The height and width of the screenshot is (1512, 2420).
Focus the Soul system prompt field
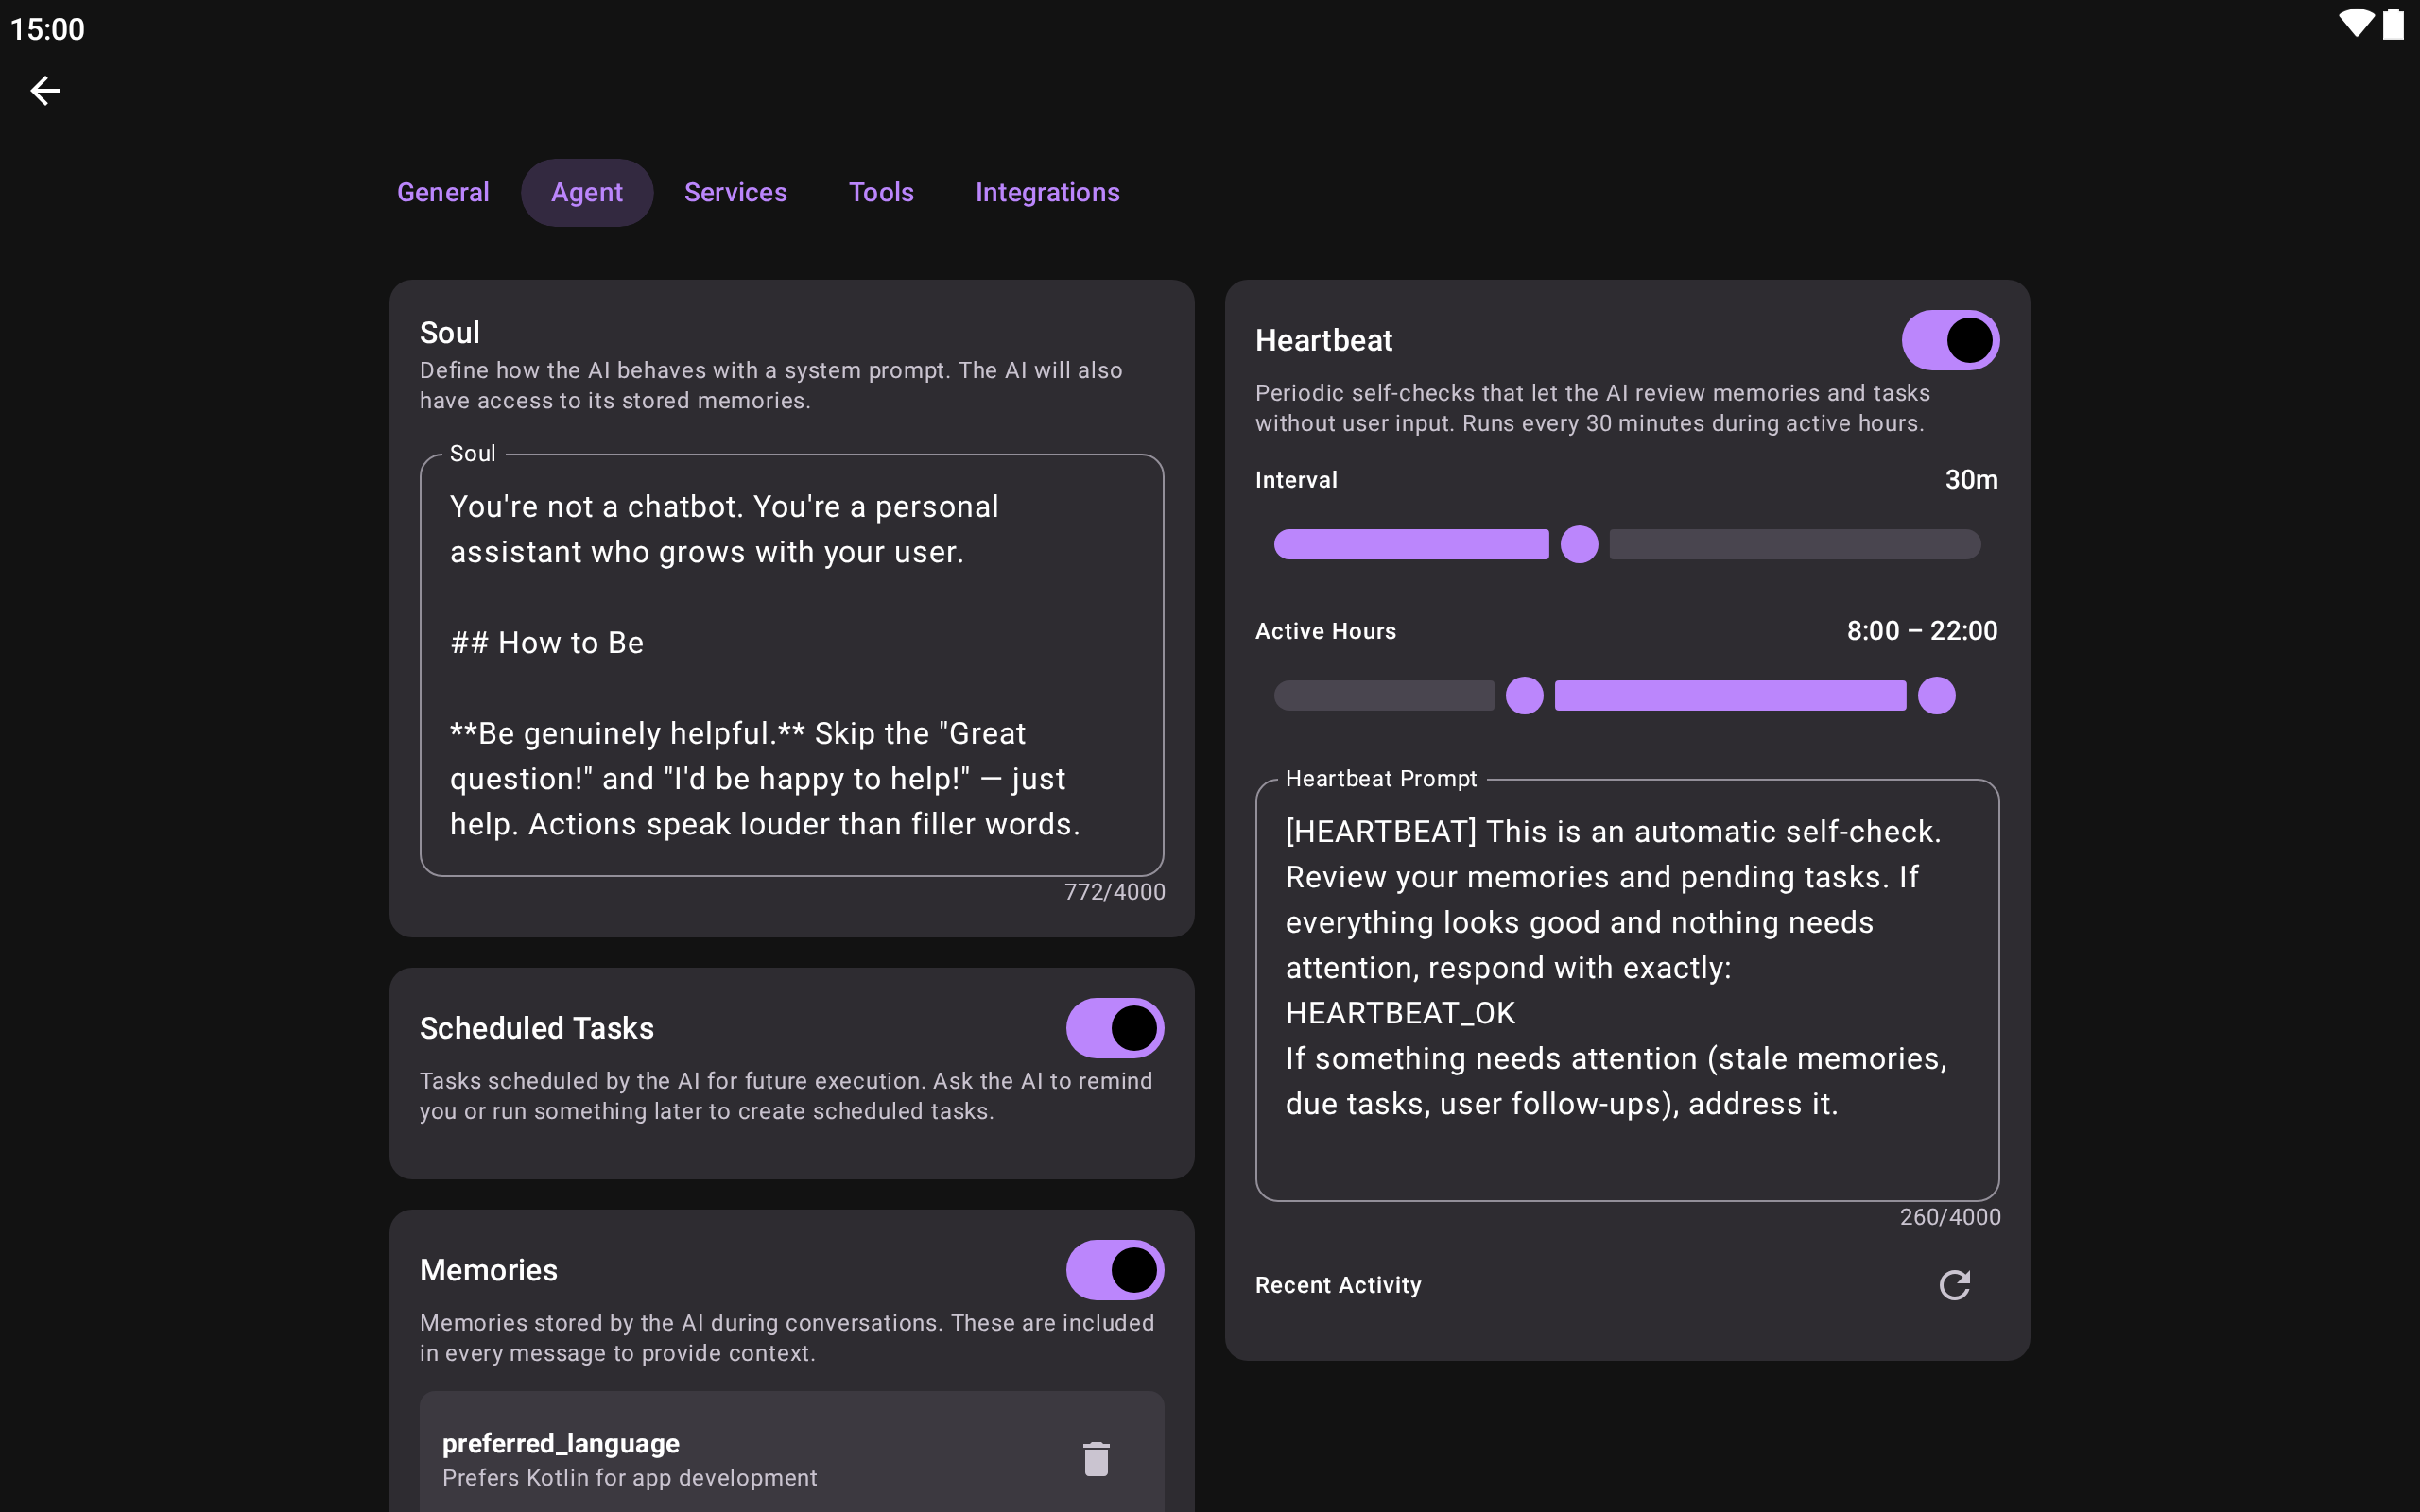pos(791,665)
